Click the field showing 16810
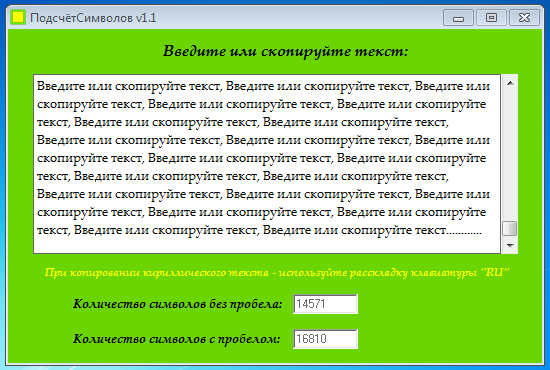This screenshot has height=370, width=550. tap(325, 339)
